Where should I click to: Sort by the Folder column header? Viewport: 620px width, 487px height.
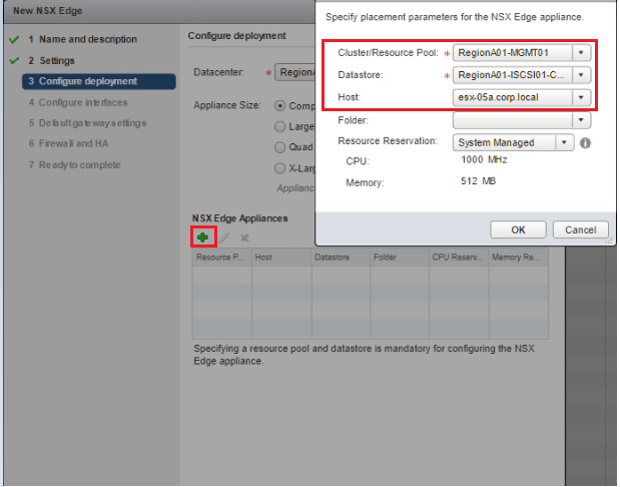point(400,257)
